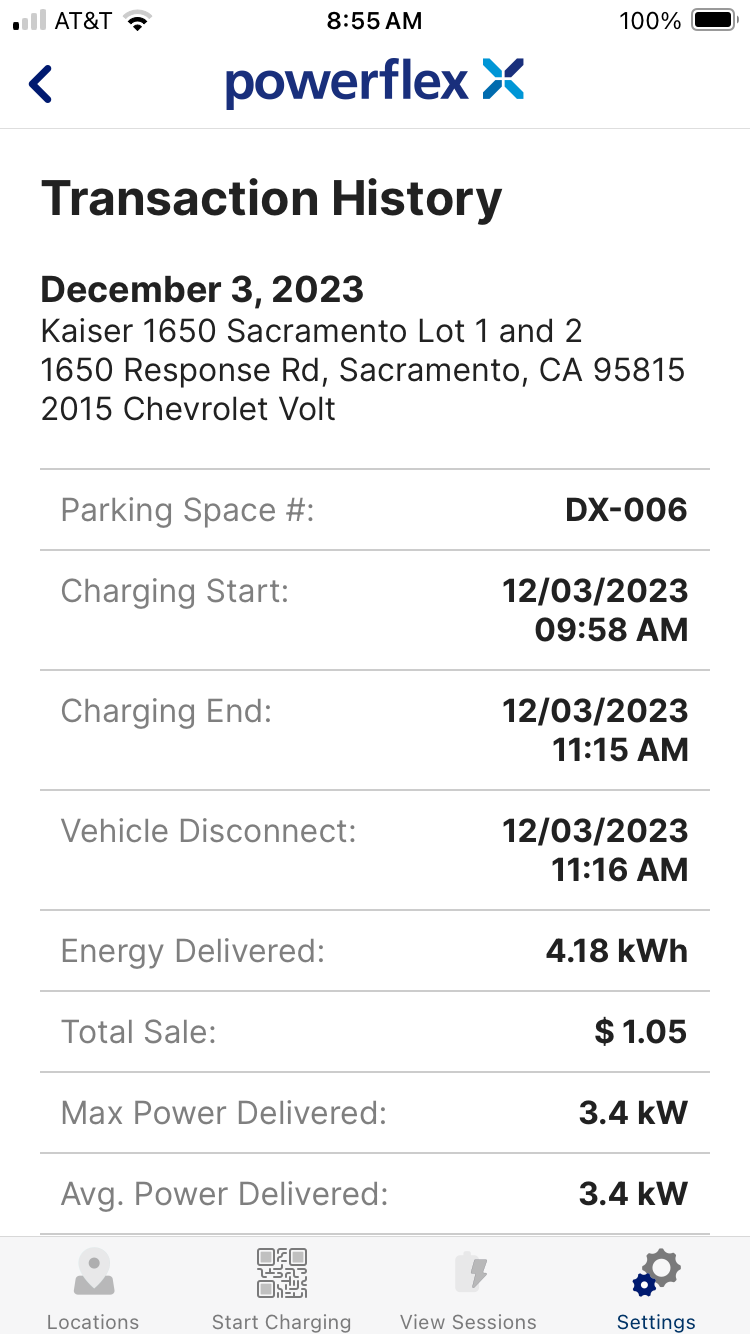
Task: Tap the 2015 Chevrolet Volt vehicle text
Action: (188, 409)
